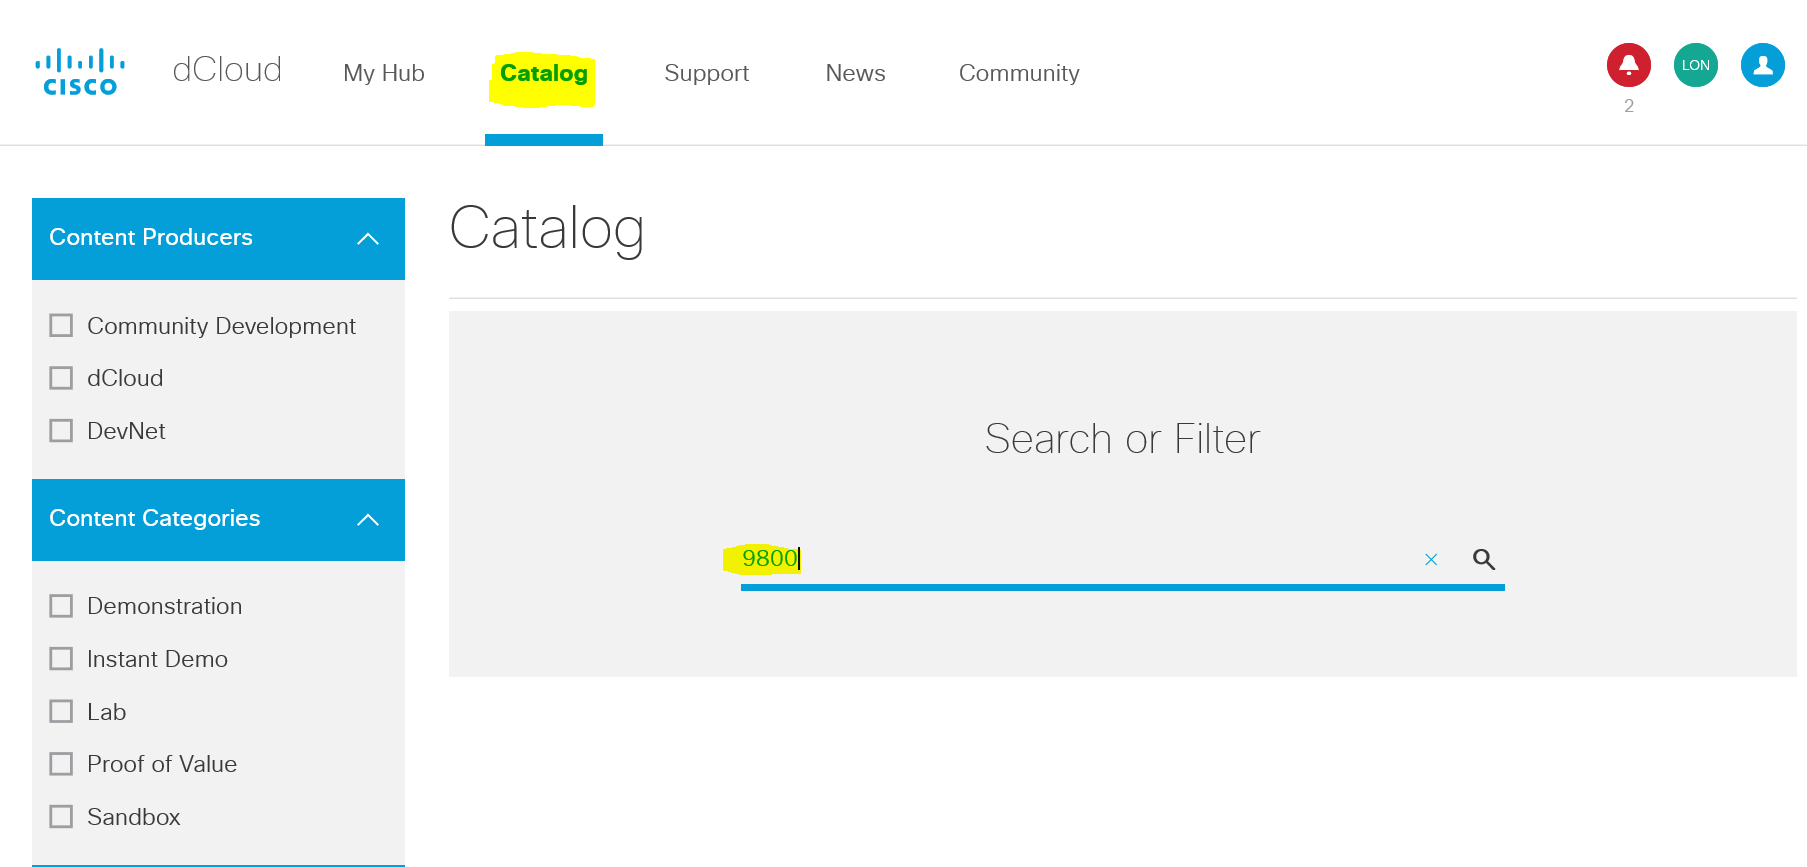Clear the search with the X icon
This screenshot has height=867, width=1807.
click(1431, 560)
